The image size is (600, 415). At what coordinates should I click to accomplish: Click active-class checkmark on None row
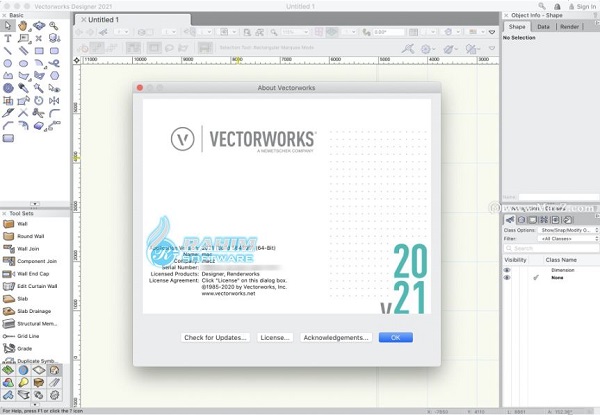click(x=536, y=277)
